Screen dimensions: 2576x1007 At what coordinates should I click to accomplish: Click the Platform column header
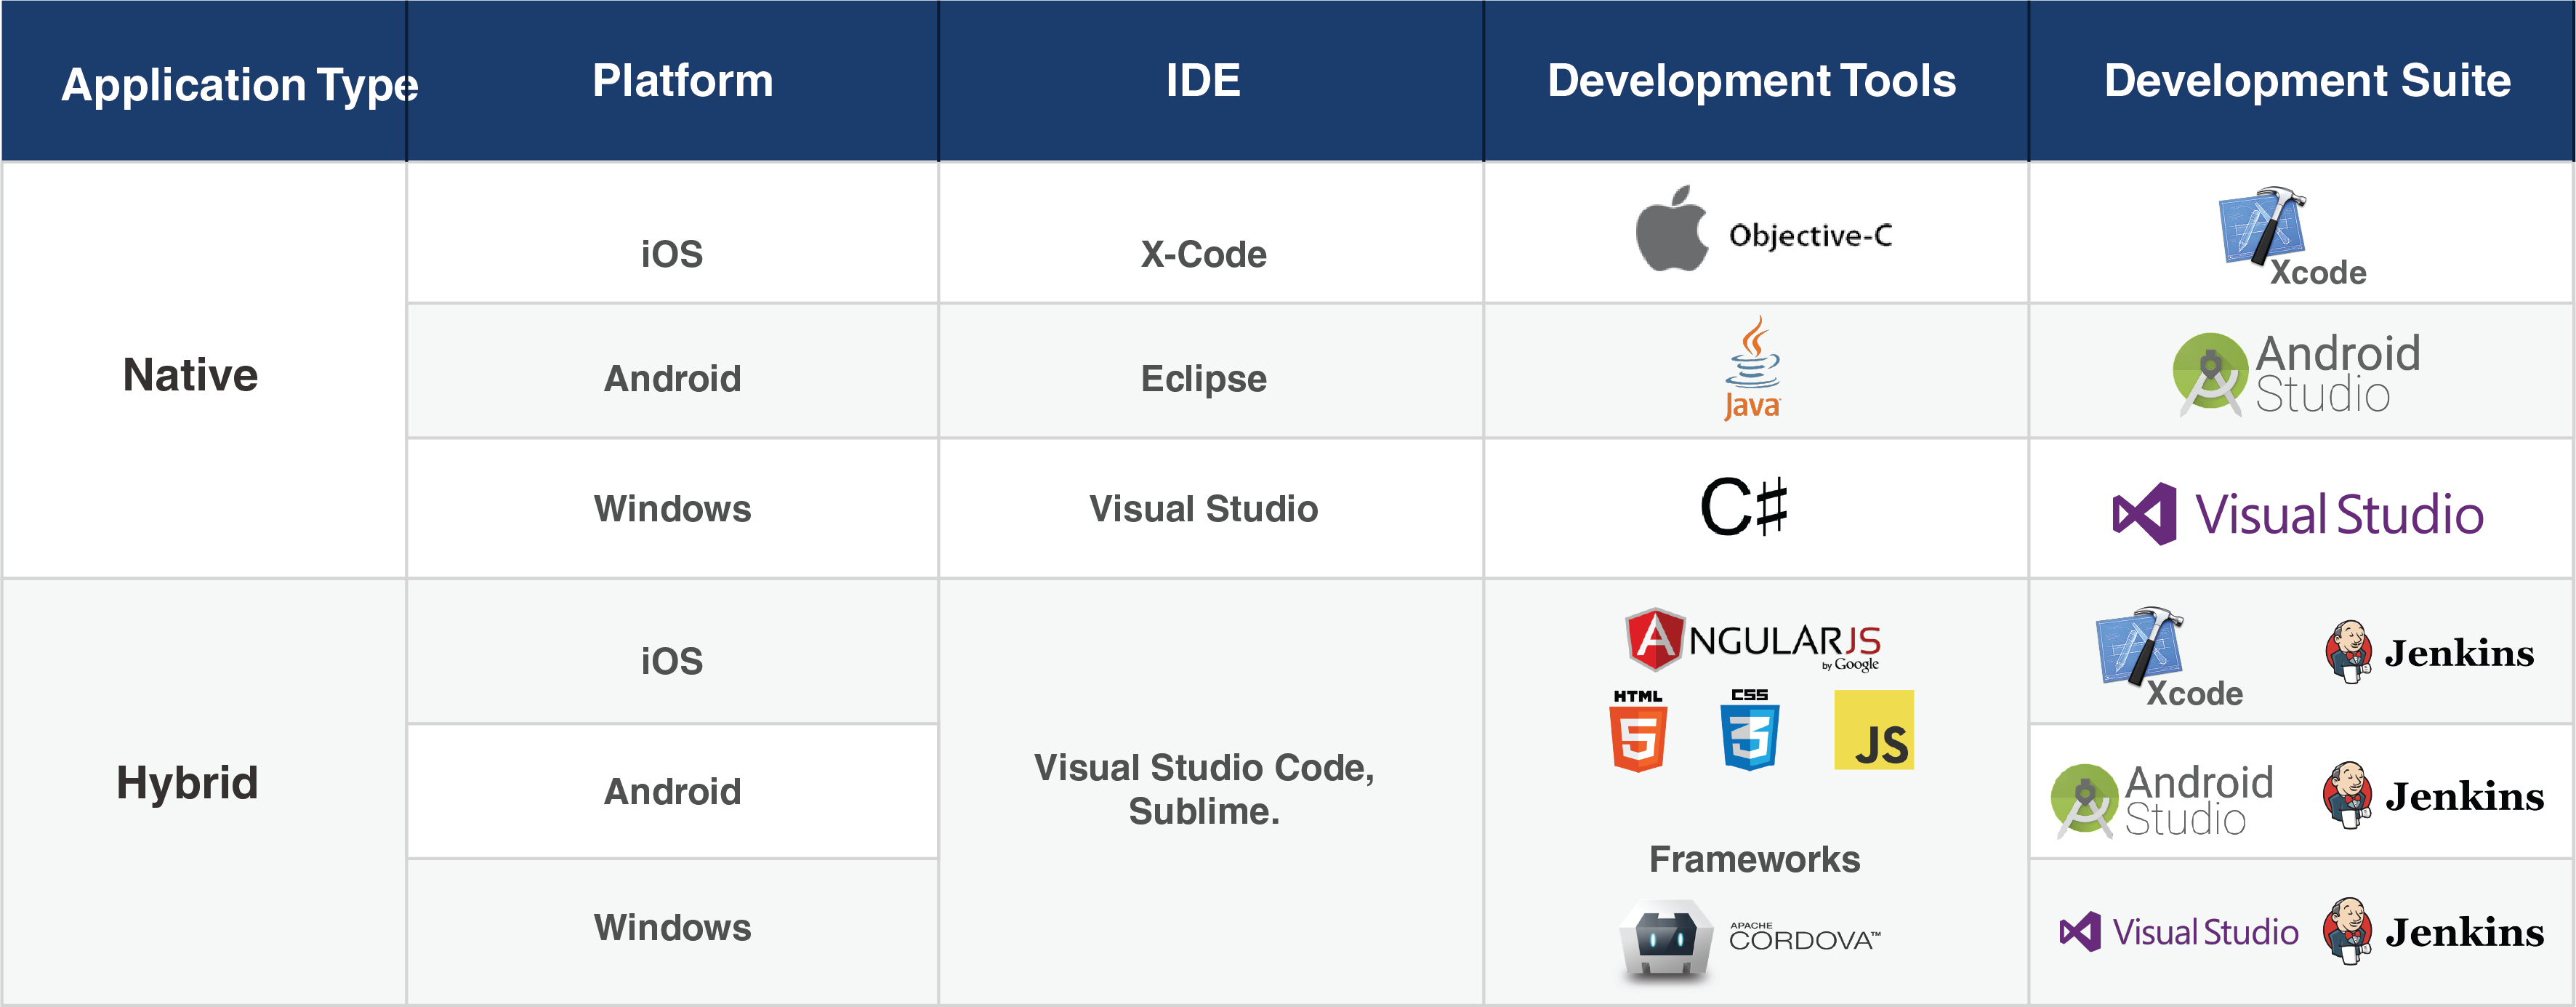672,81
